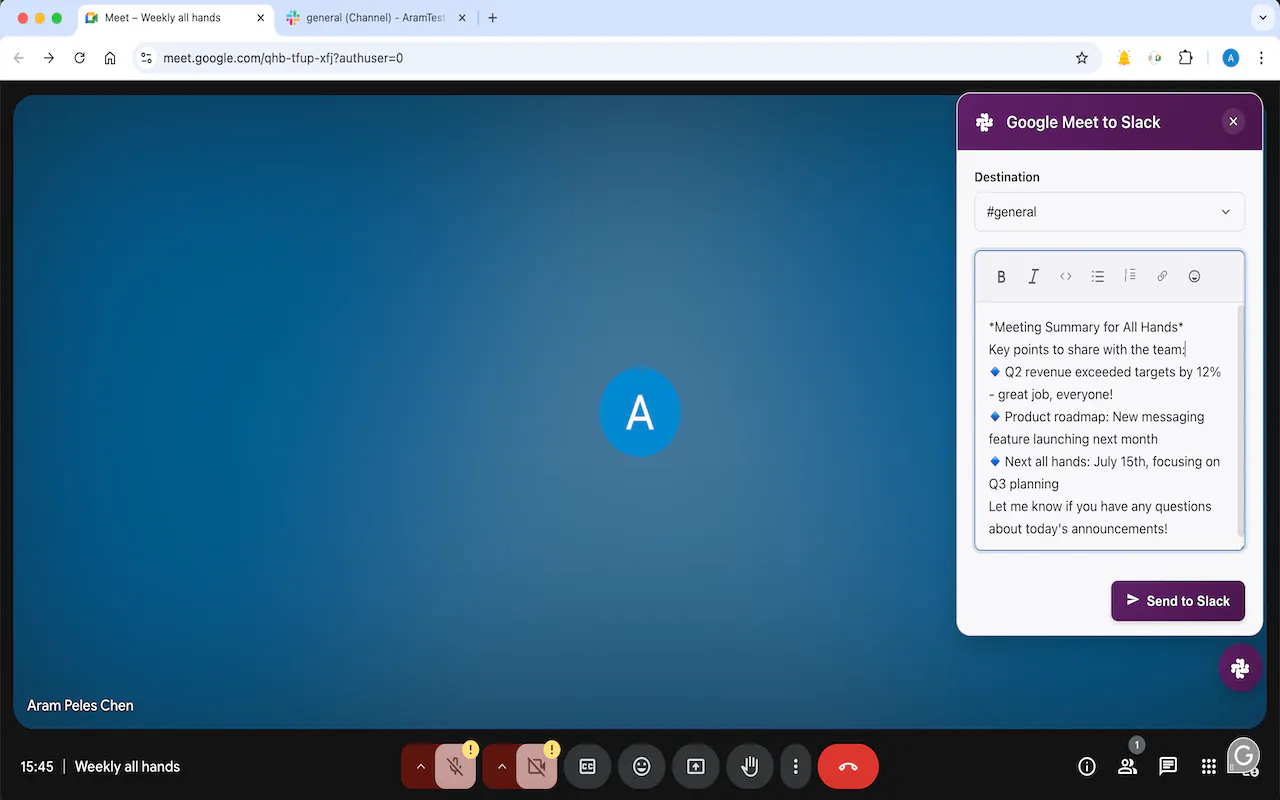Reload the page in browser
Screen dimensions: 1280x800
coord(79,58)
